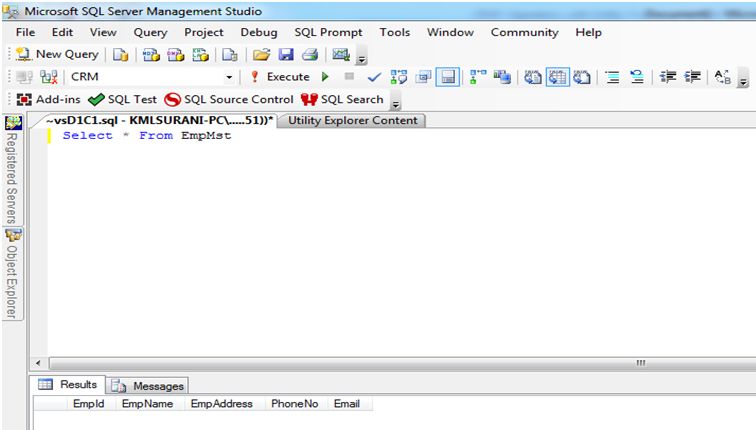The height and width of the screenshot is (430, 756).
Task: Comment out the selected lines icon
Action: 612,77
